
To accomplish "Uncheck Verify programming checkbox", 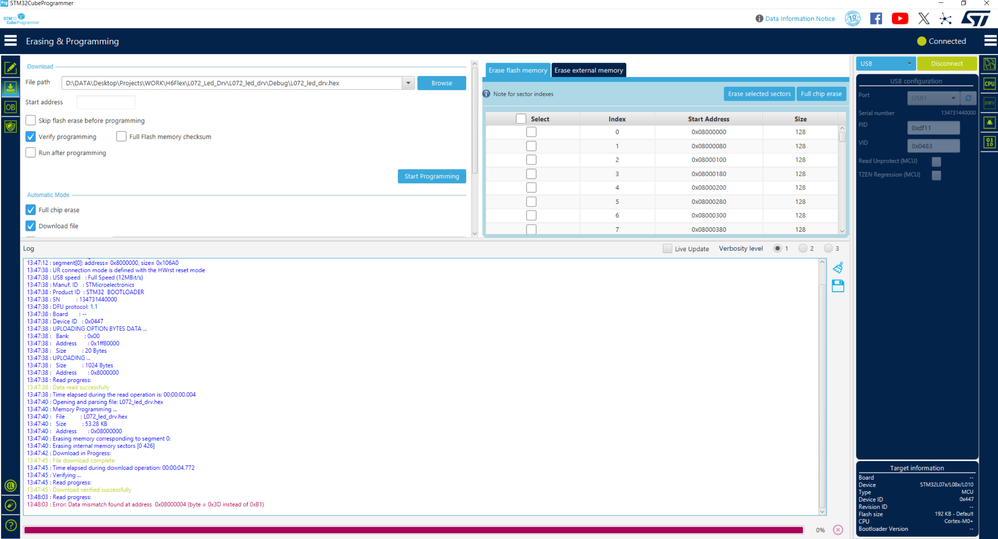I will pos(31,136).
